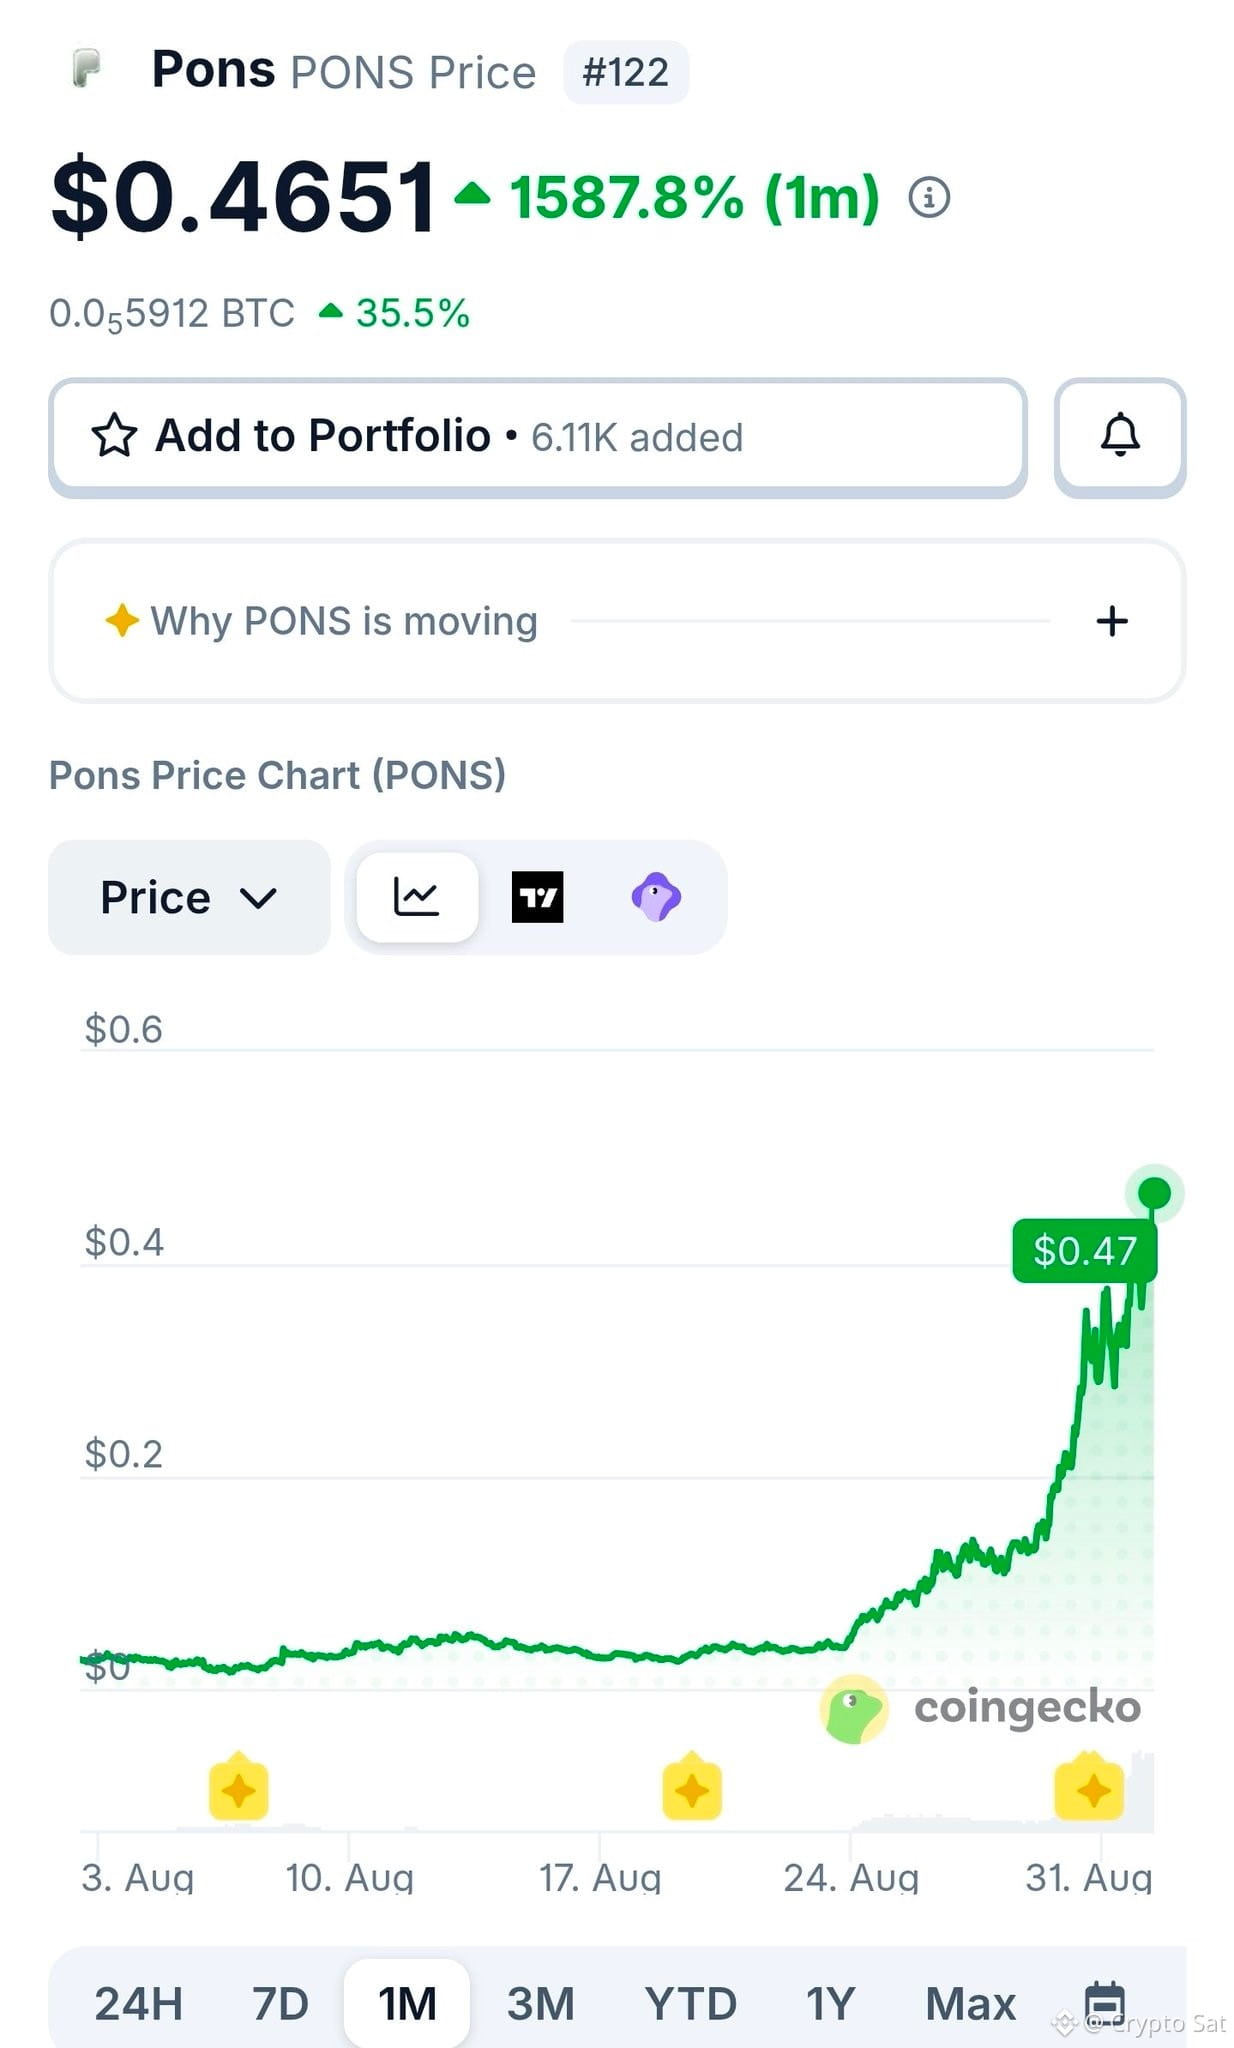Choose the Max time range
The image size is (1234, 2048).
click(x=970, y=2004)
